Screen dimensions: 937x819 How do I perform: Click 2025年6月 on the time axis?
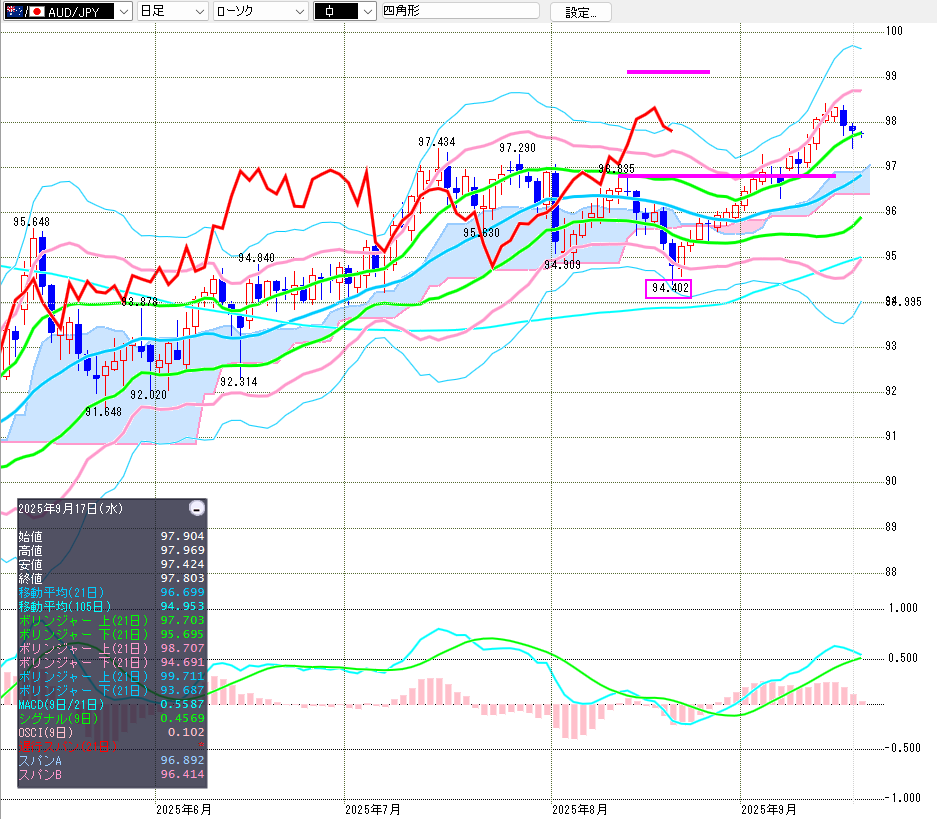pyautogui.click(x=184, y=807)
